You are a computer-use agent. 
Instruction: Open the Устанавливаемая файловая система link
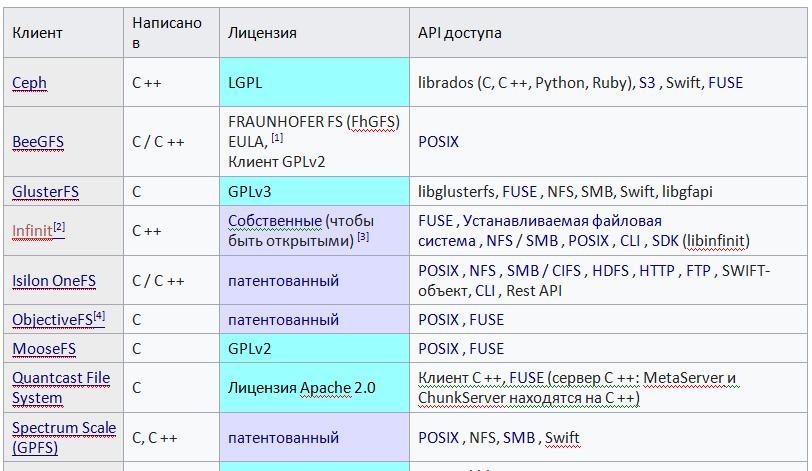[x=540, y=231]
